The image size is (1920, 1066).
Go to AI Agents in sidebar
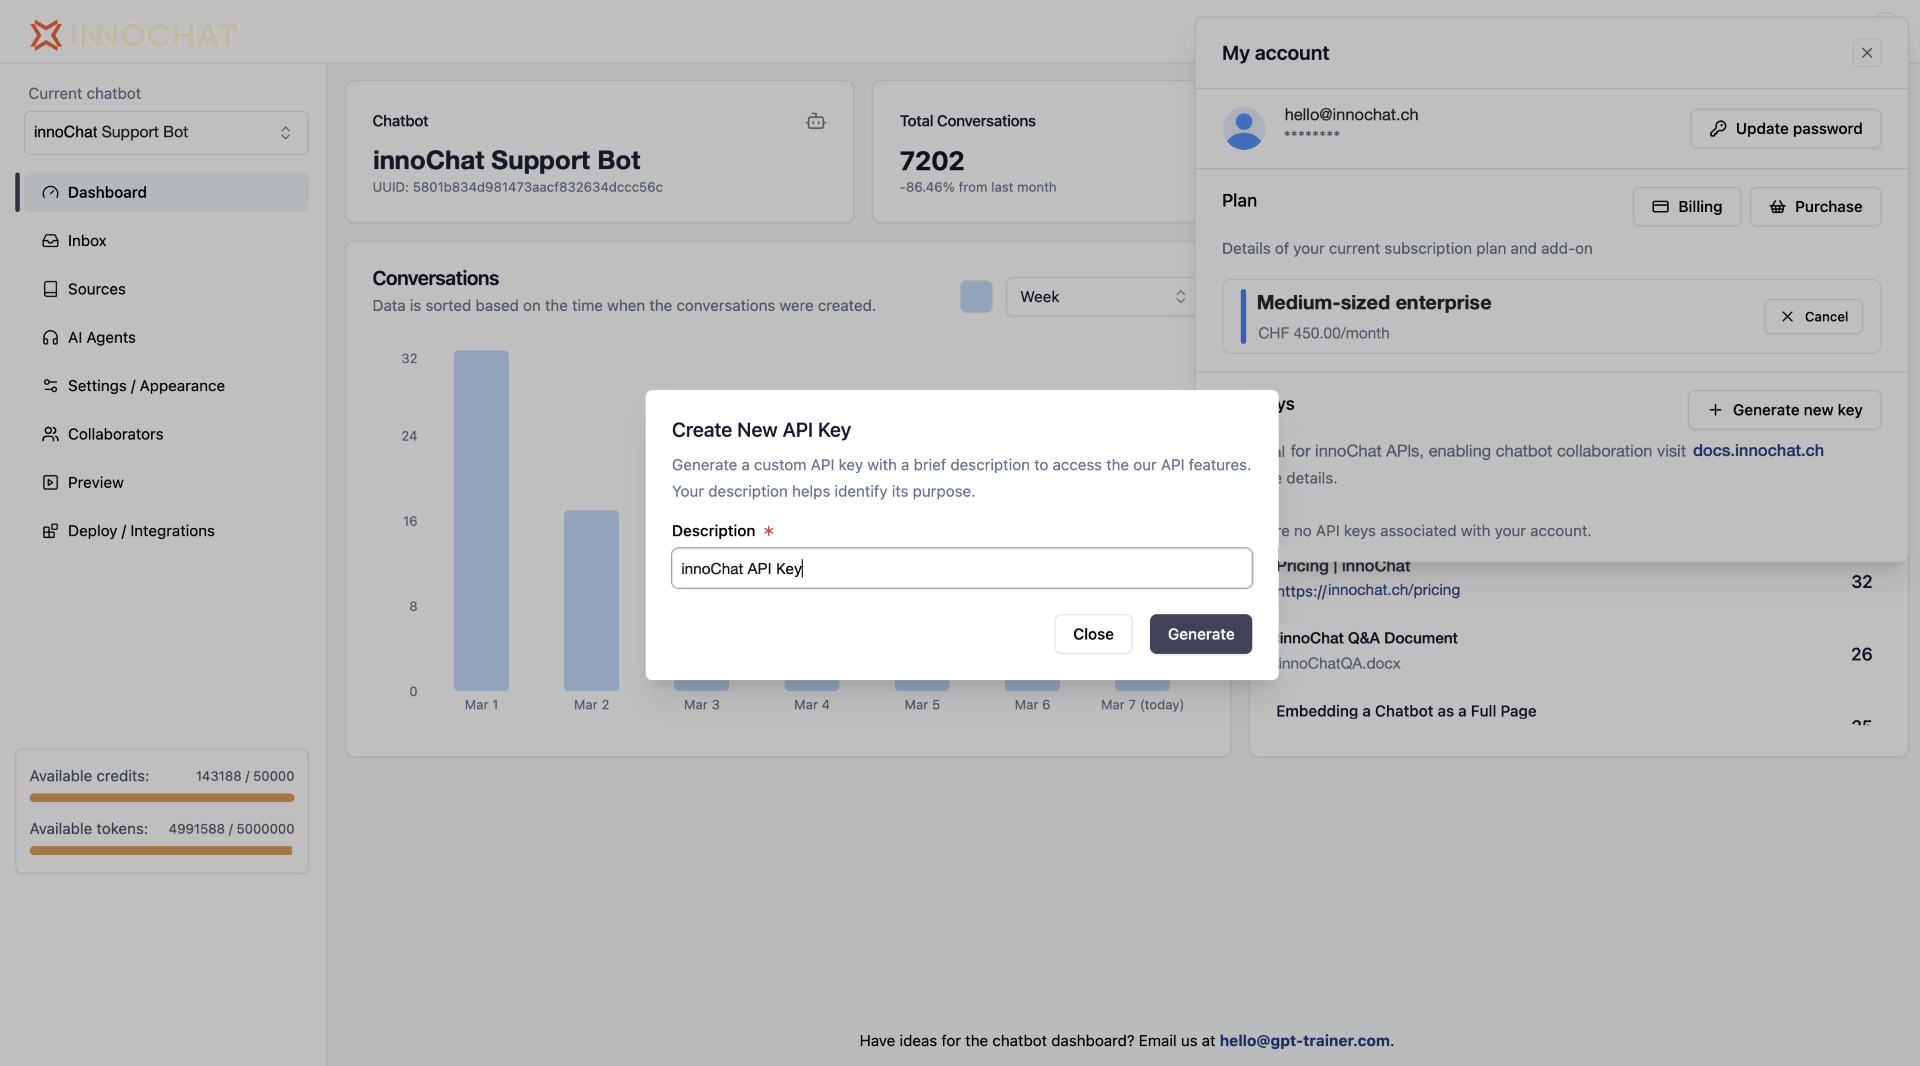click(x=102, y=338)
